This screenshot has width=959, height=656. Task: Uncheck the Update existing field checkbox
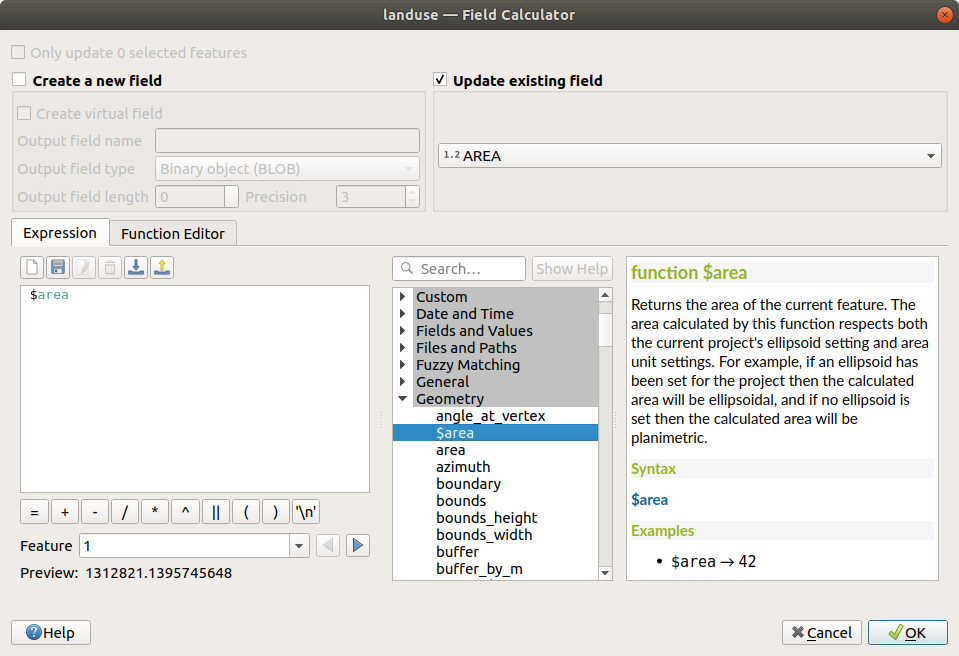pyautogui.click(x=440, y=80)
